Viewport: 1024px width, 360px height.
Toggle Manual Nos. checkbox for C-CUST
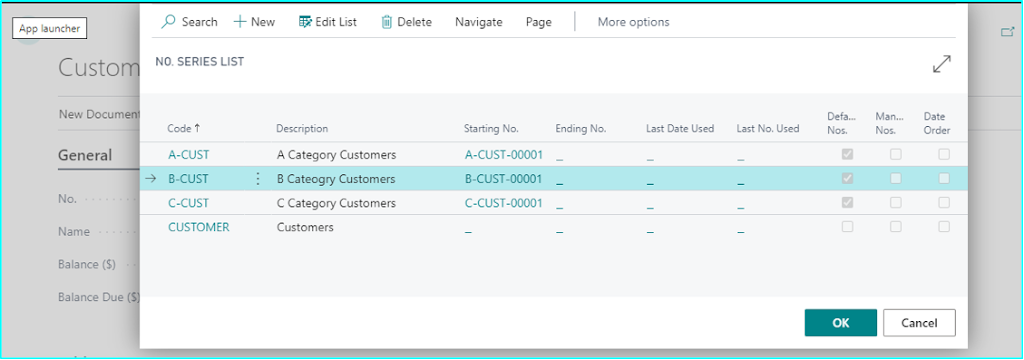[895, 203]
